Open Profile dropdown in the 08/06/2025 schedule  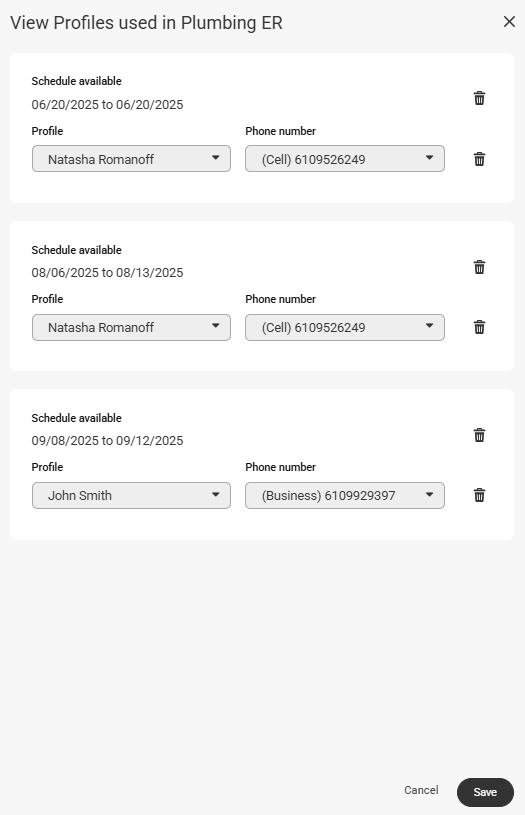click(131, 327)
